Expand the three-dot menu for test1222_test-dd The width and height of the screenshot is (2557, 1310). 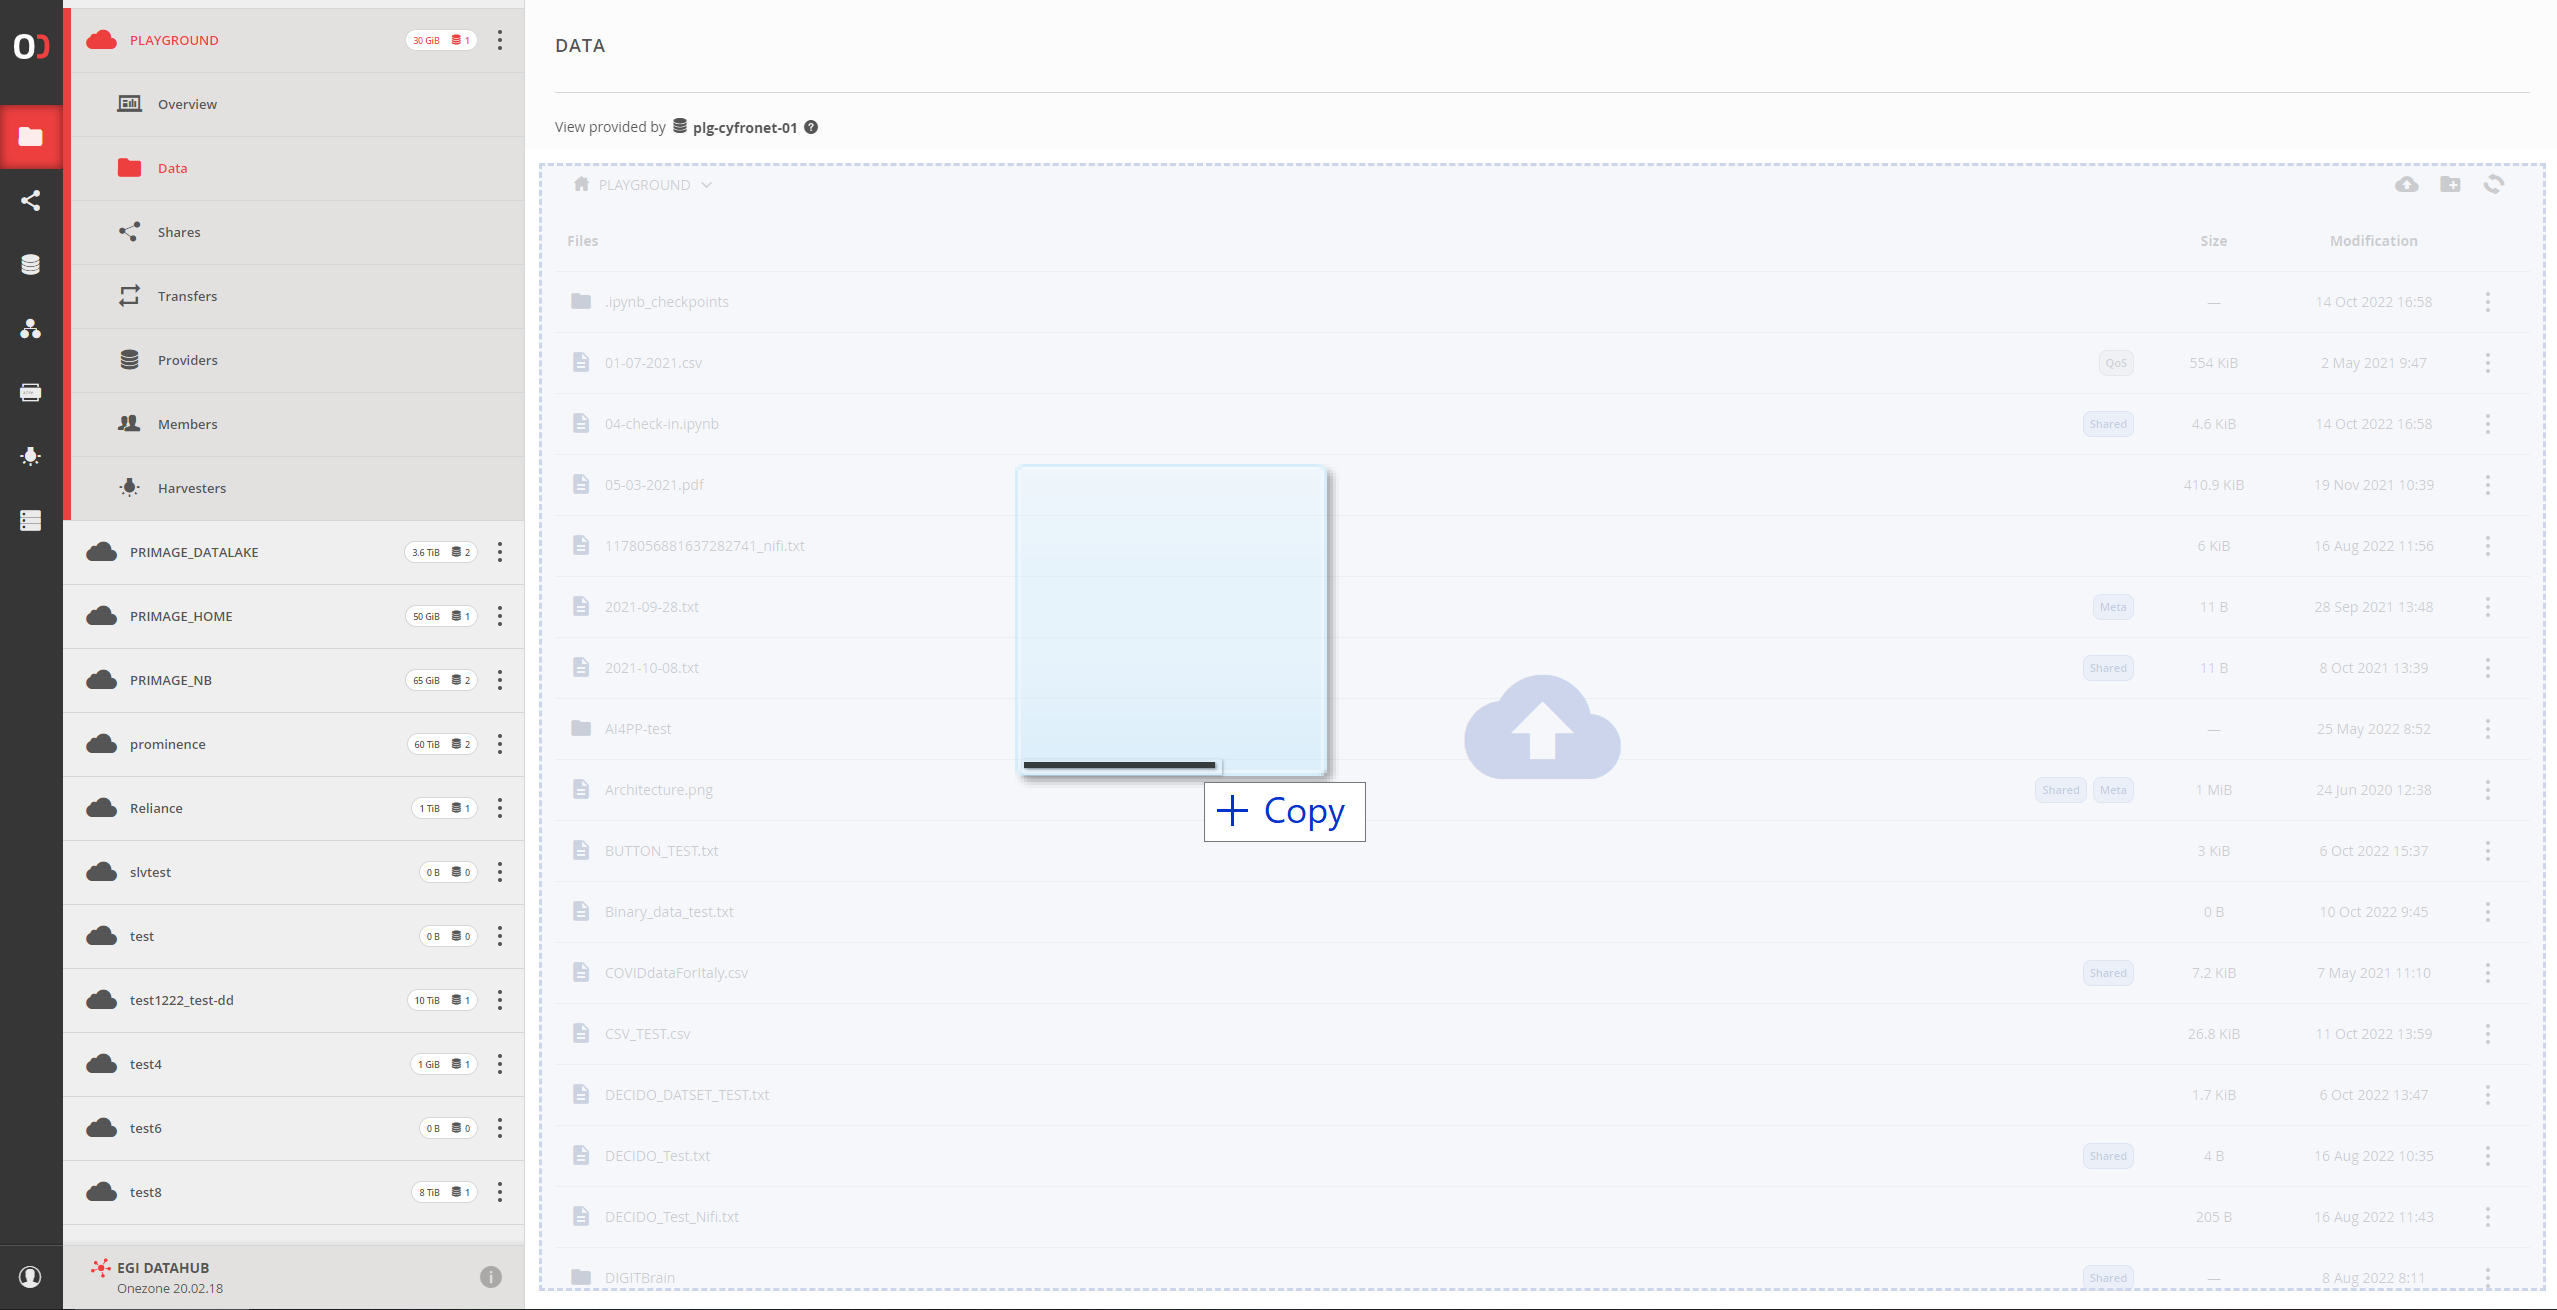[499, 999]
